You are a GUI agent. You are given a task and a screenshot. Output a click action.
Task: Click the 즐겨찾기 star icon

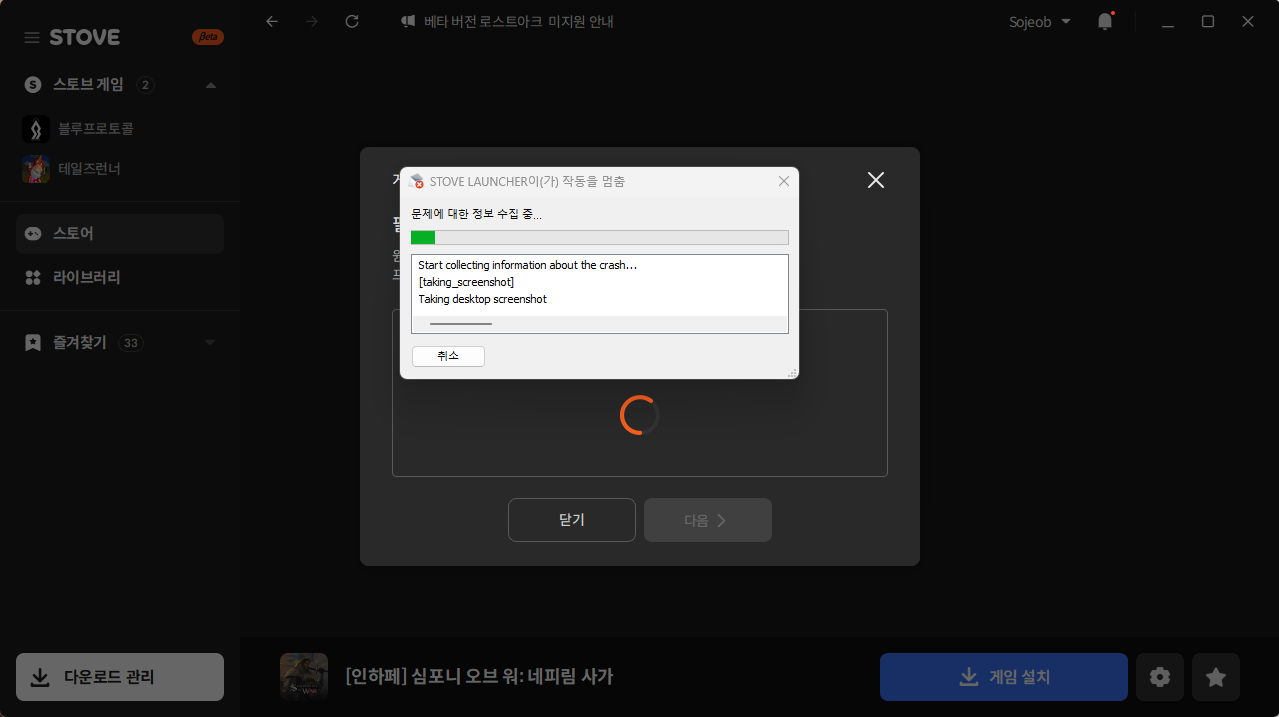tap(33, 343)
